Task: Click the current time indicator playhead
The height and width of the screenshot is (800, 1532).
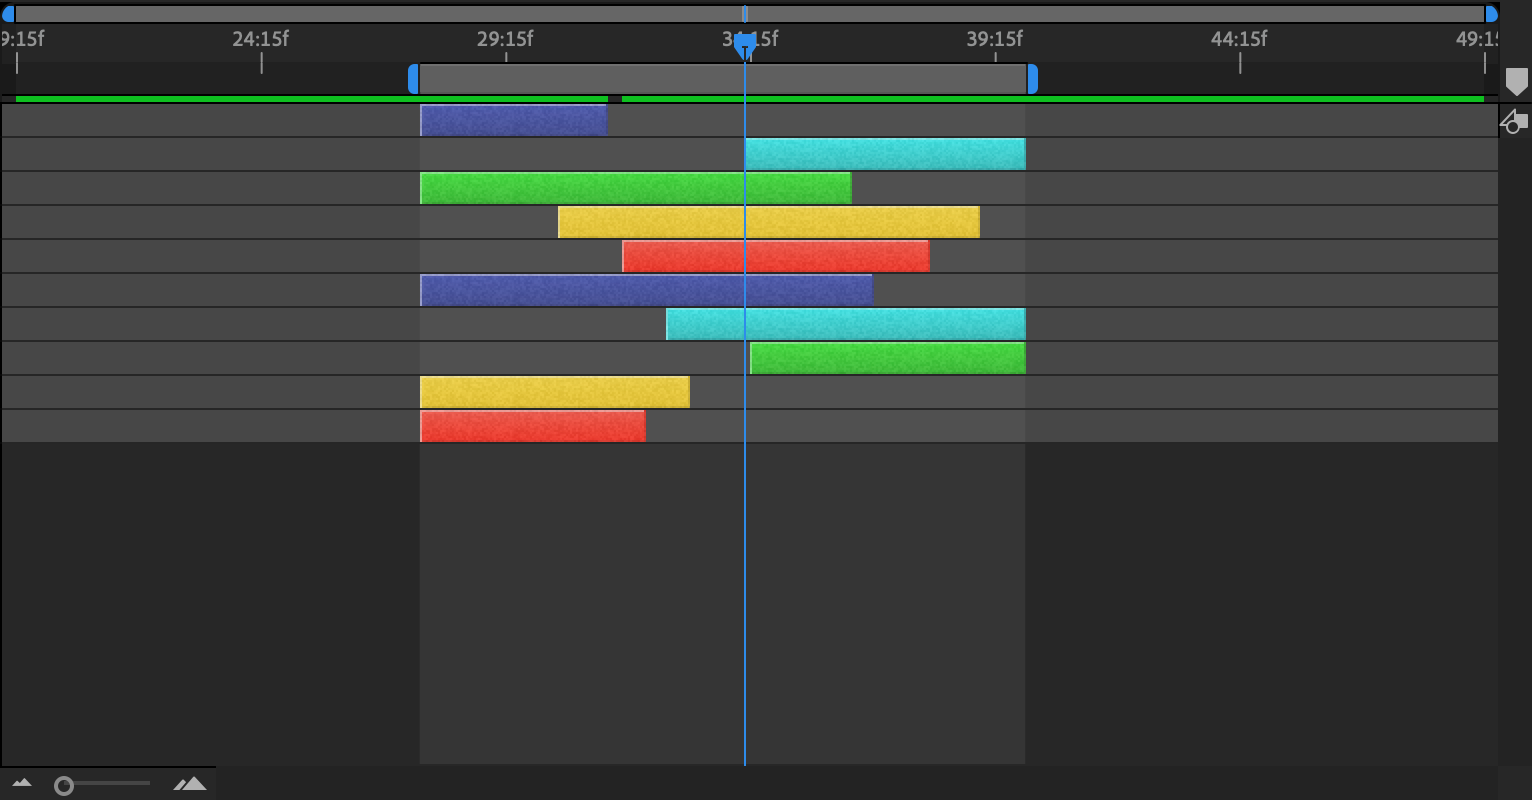Action: [745, 45]
